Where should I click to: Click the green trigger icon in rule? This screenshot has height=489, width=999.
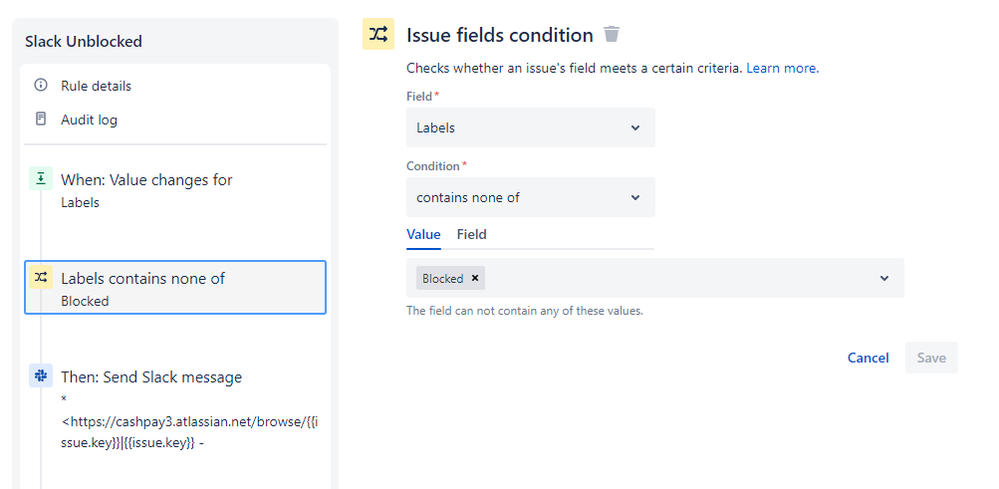[x=41, y=179]
